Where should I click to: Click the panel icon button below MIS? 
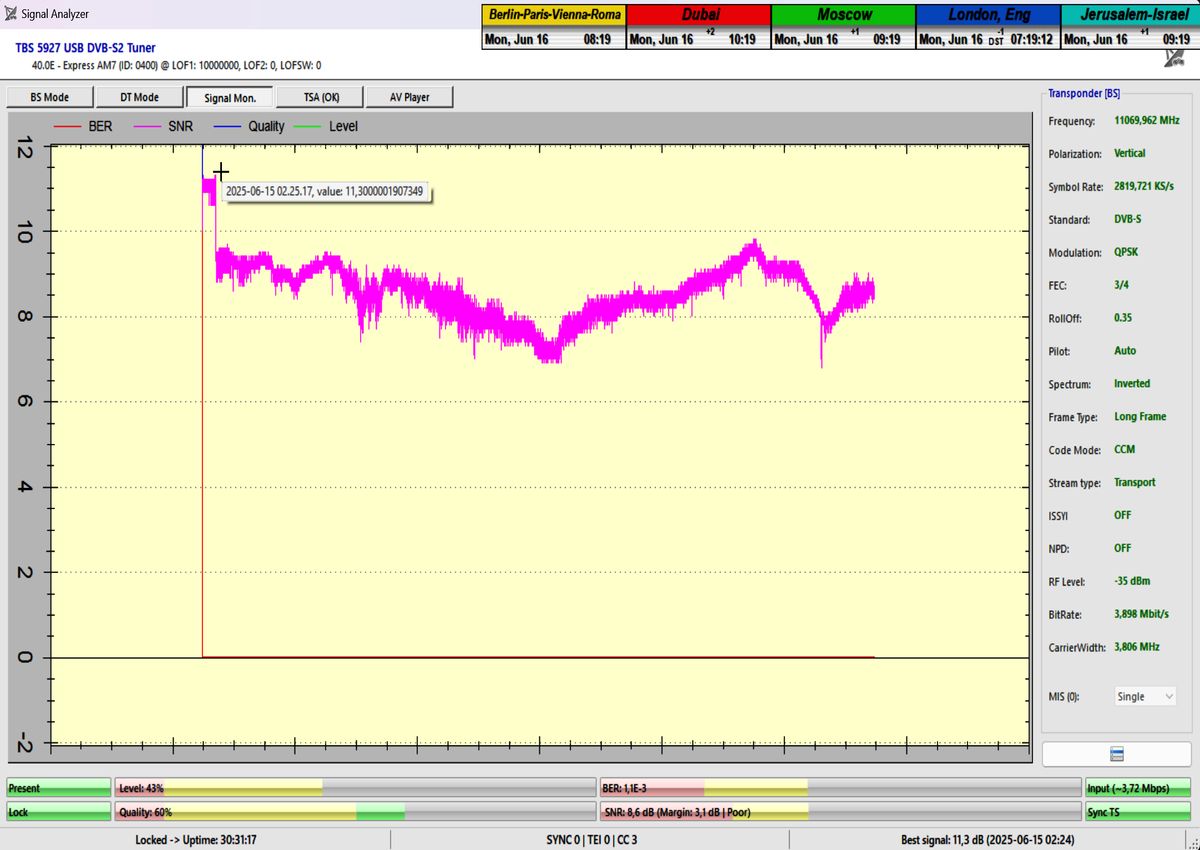click(1117, 754)
